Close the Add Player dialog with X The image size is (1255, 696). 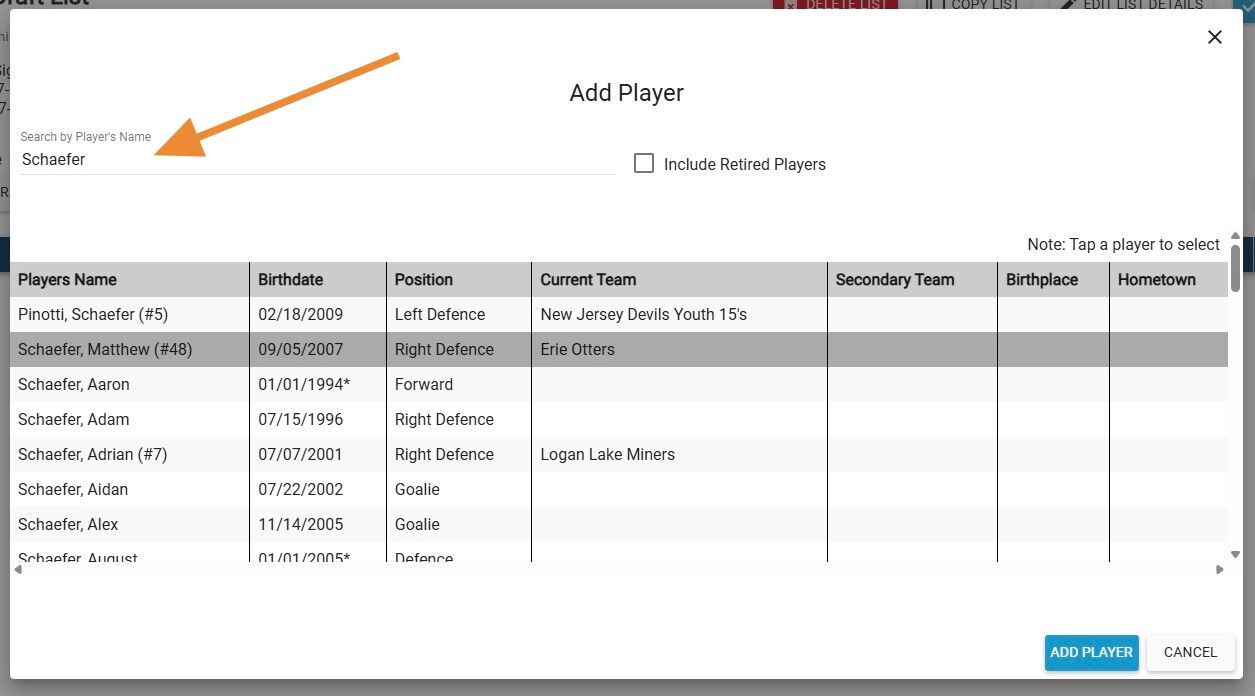(1215, 37)
